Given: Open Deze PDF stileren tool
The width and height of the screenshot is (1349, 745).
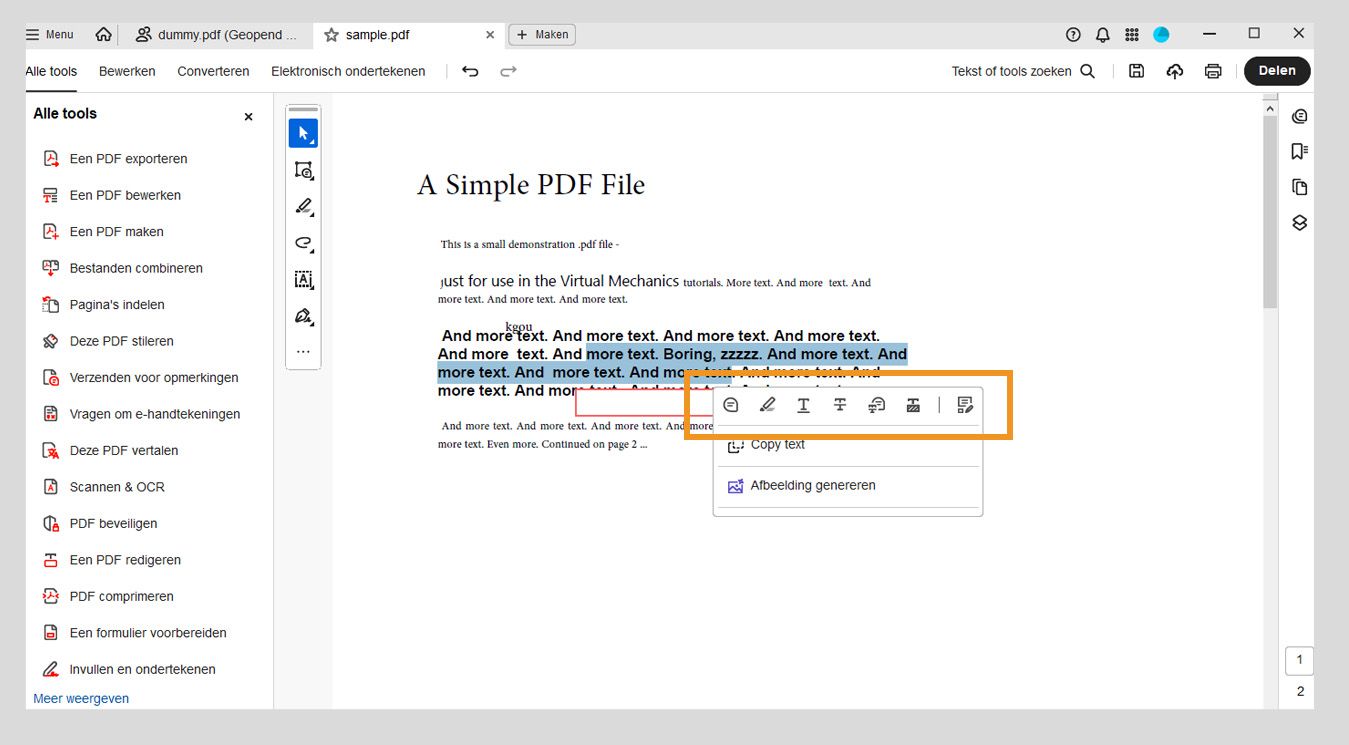Looking at the screenshot, I should tap(120, 341).
